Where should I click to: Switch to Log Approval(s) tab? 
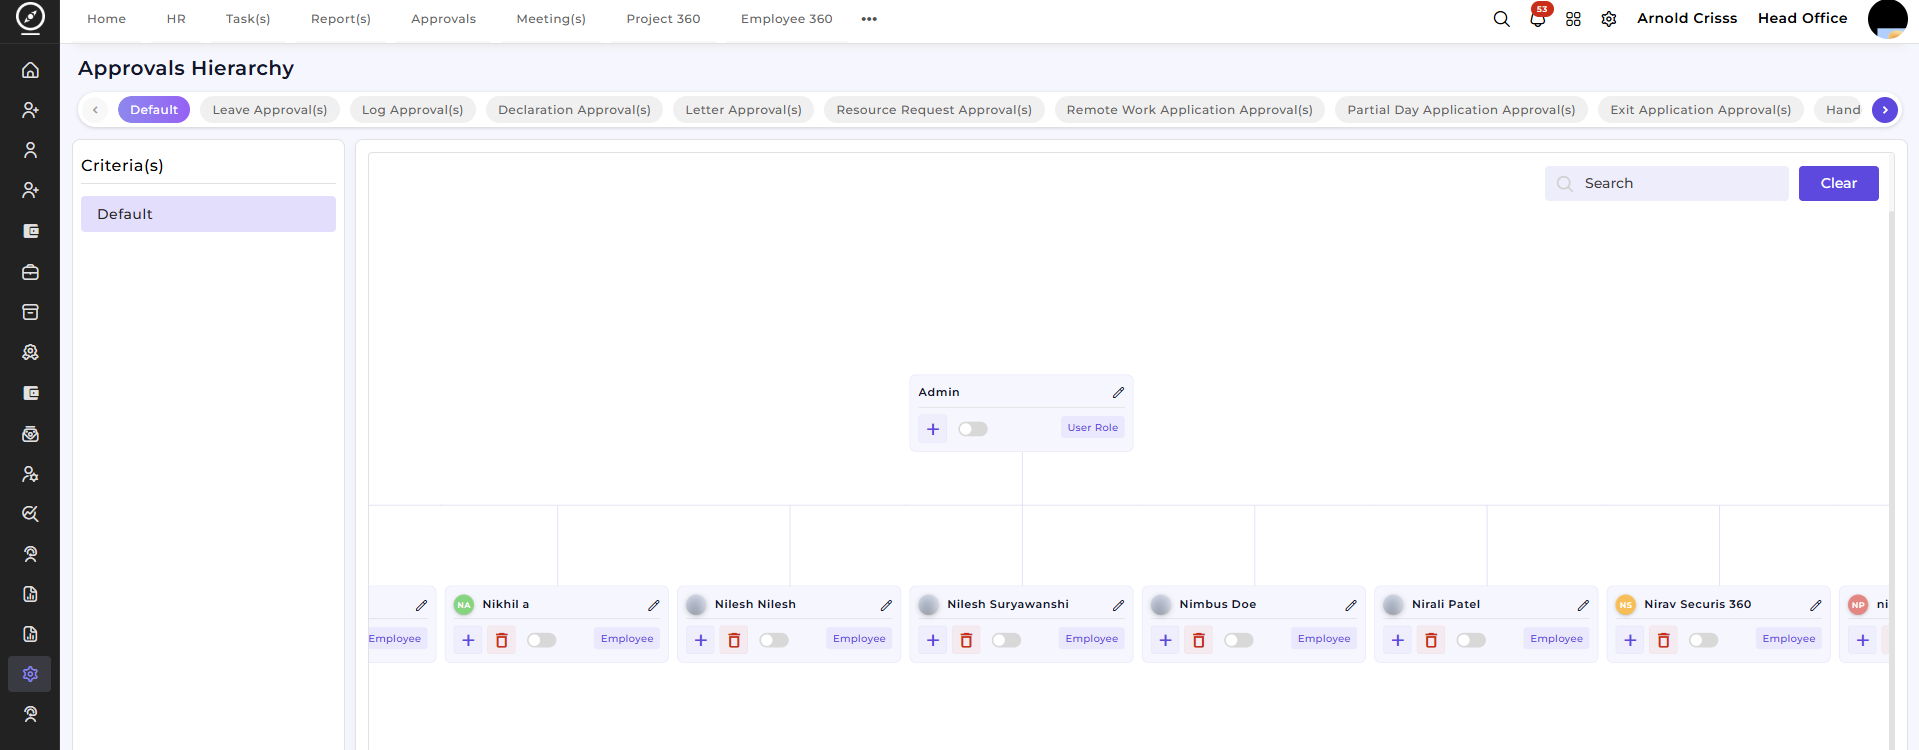(x=413, y=110)
